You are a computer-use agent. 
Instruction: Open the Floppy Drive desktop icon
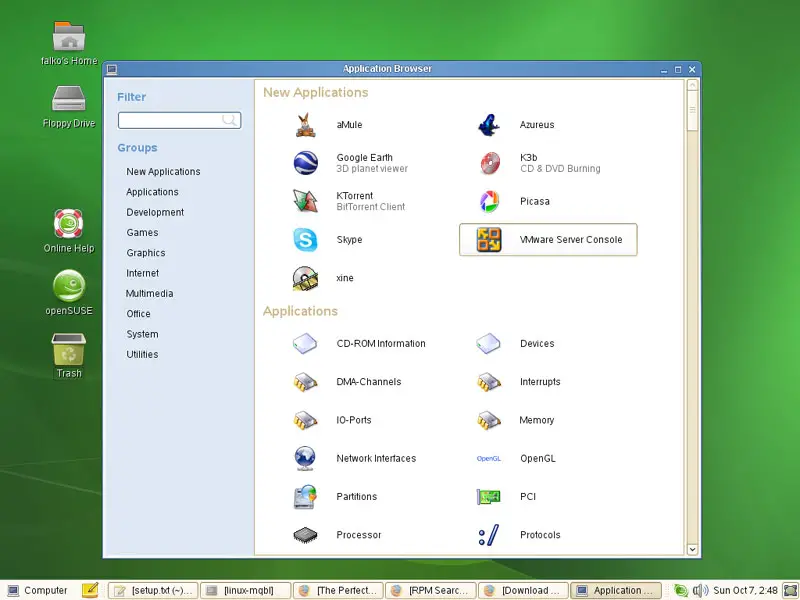click(x=69, y=98)
